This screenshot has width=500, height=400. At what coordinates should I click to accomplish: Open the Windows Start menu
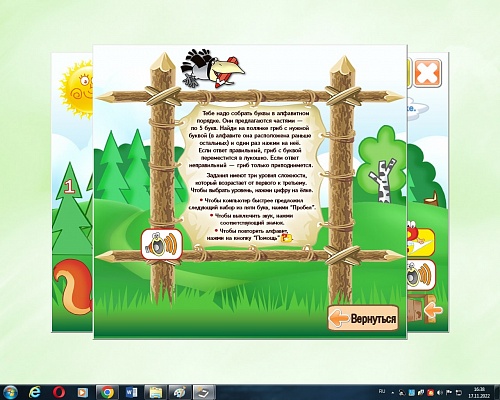[x=10, y=392]
